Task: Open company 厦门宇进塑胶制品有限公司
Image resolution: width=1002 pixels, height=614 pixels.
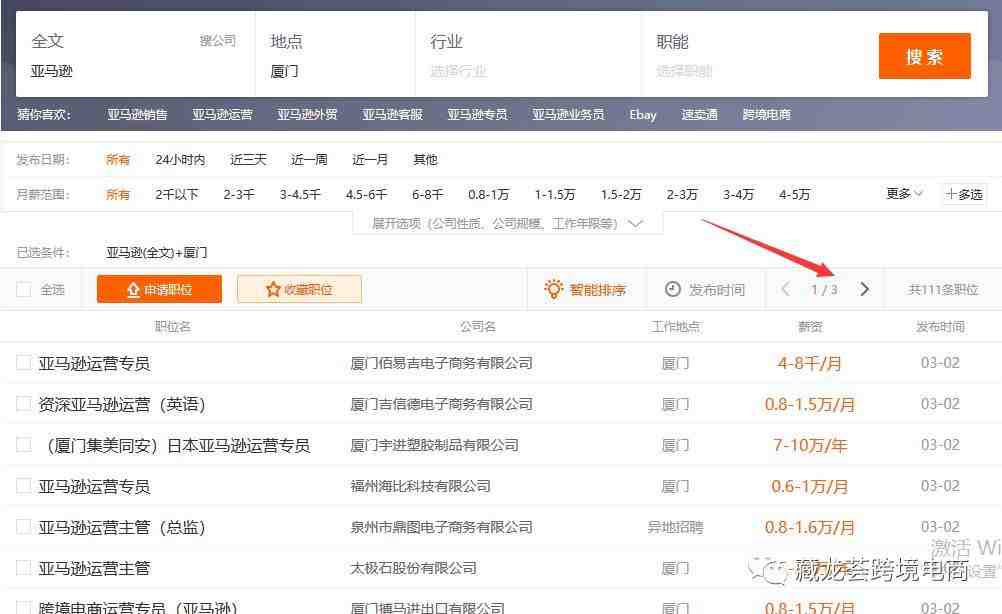Action: 435,445
